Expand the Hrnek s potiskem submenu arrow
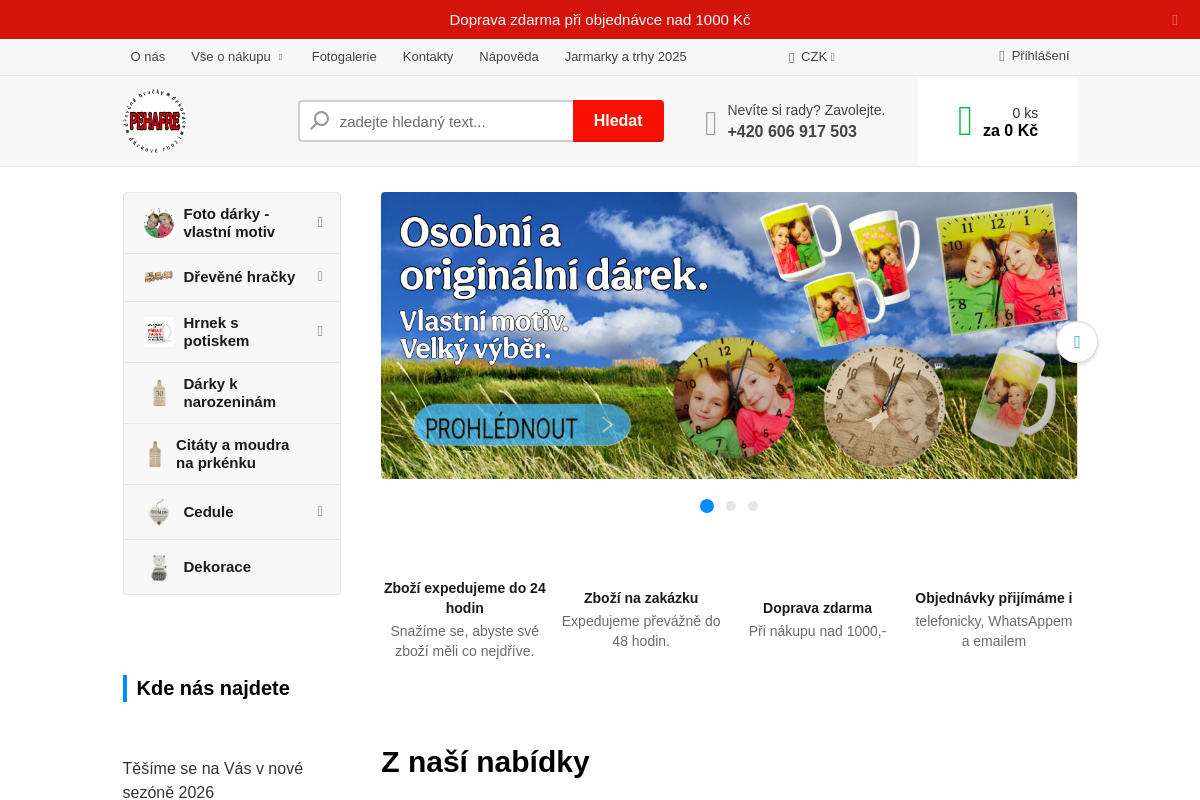 (x=320, y=331)
